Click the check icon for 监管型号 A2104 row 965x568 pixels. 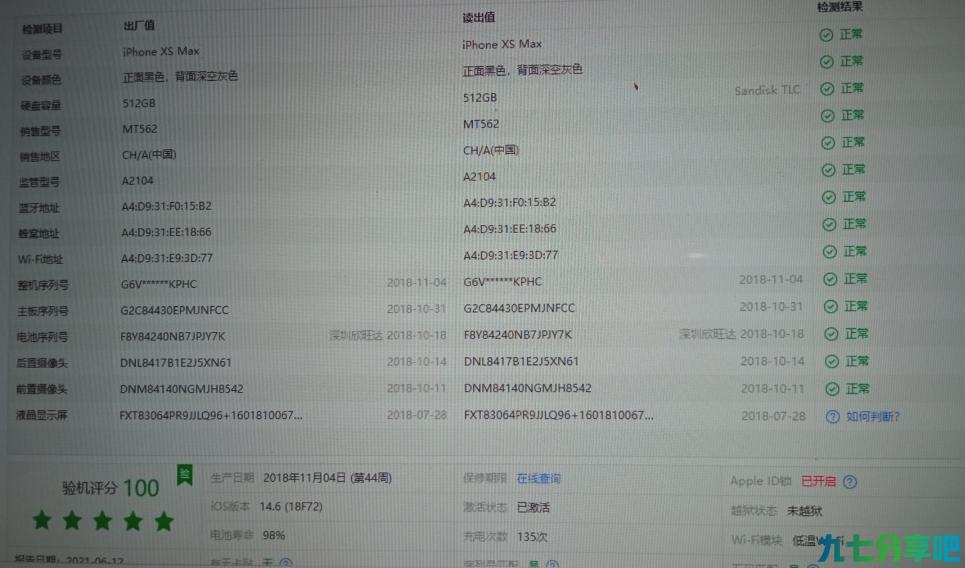pos(828,170)
